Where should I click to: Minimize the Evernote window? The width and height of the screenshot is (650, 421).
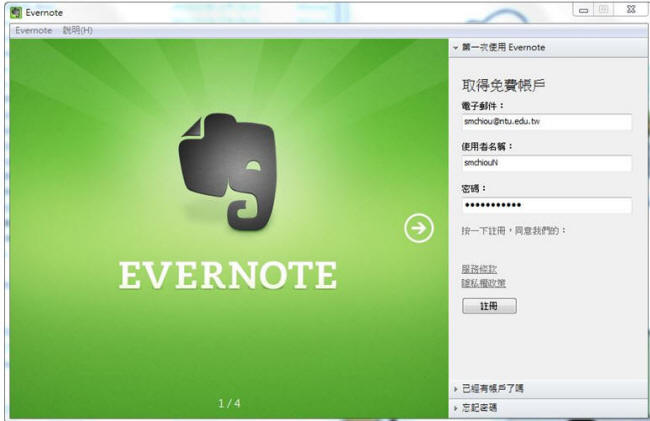coord(583,10)
